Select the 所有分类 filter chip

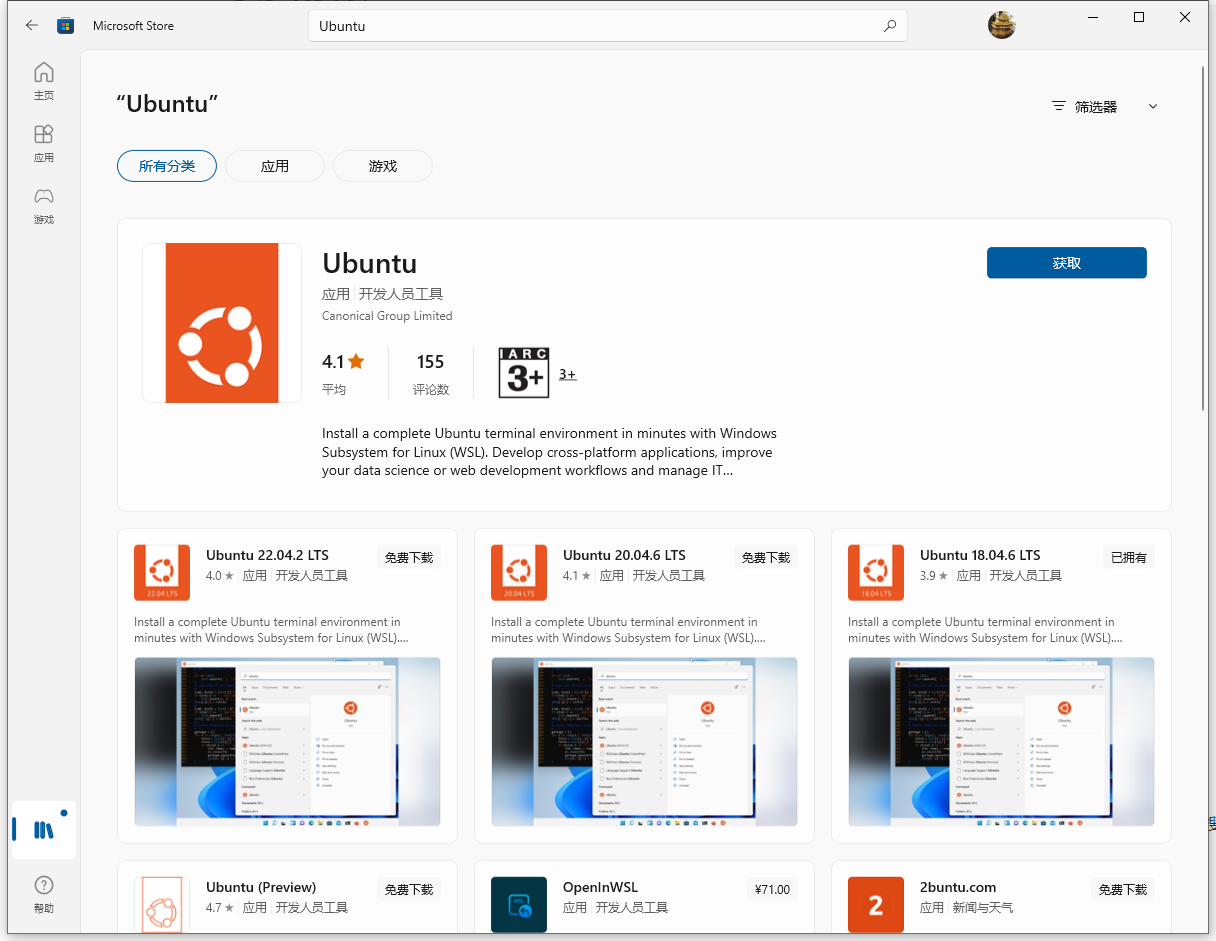(x=167, y=166)
